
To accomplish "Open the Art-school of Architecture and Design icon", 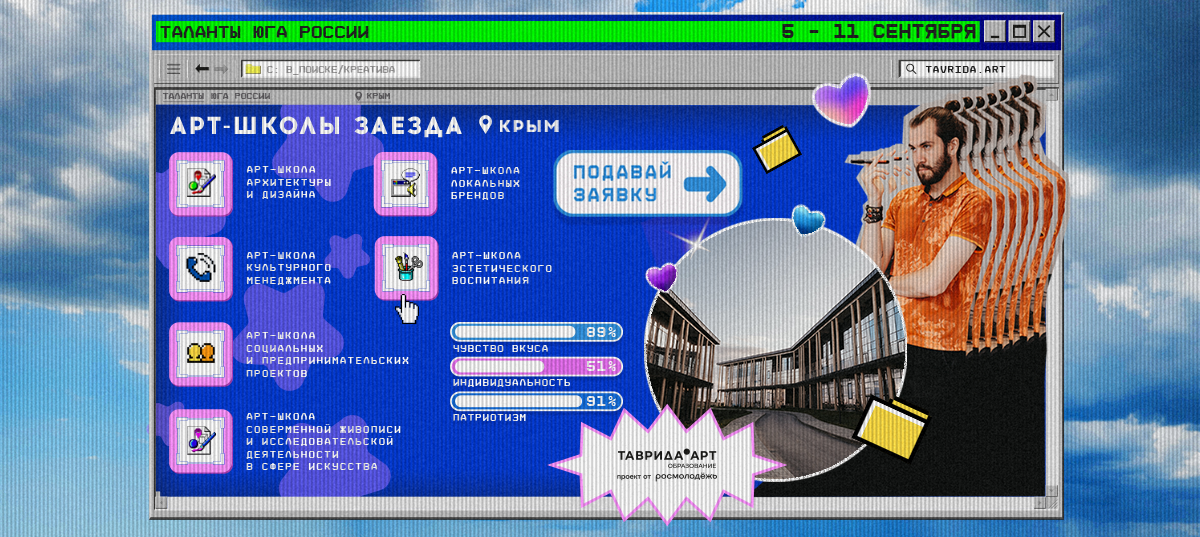I will click(x=199, y=183).
